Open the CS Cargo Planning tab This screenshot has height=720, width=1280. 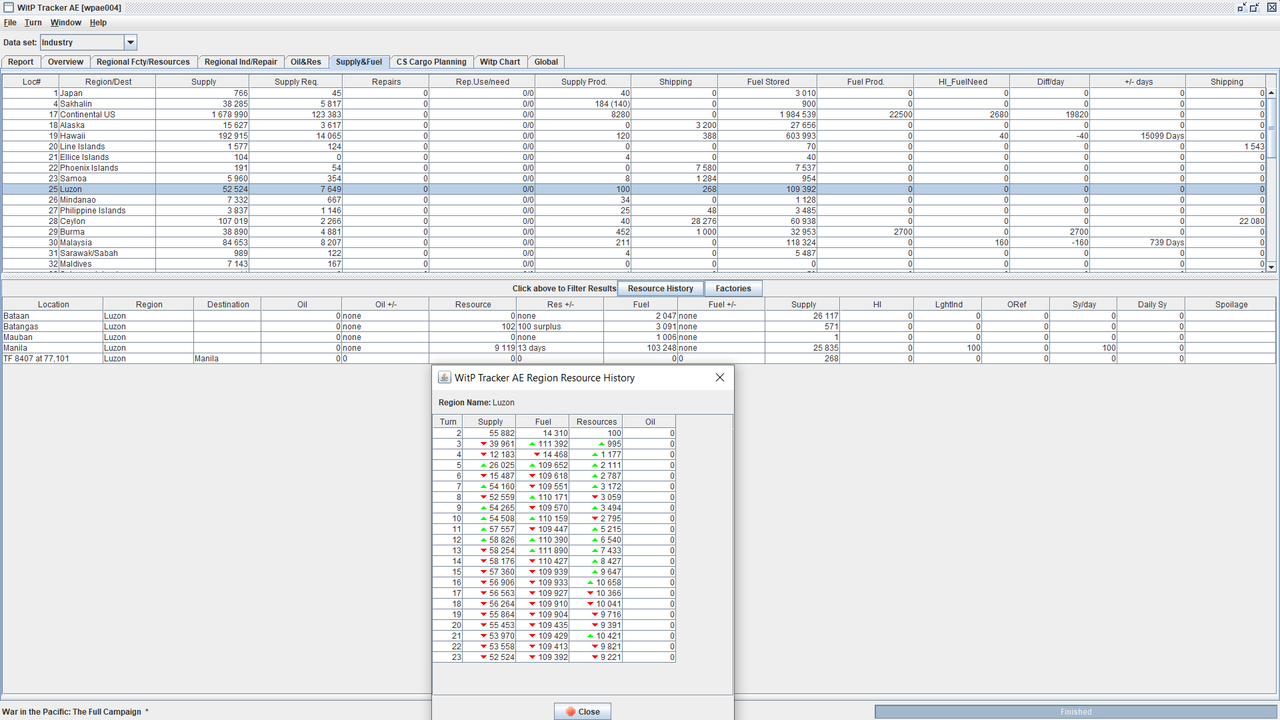coord(431,62)
